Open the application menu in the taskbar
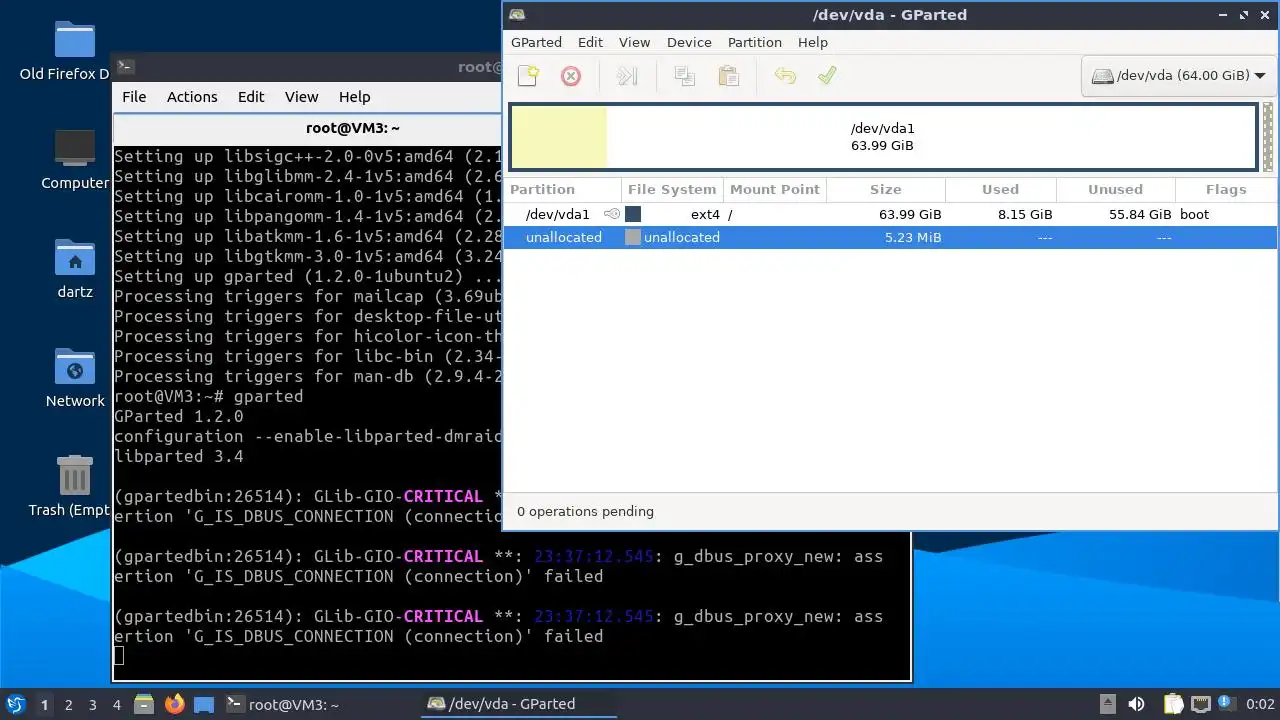 pyautogui.click(x=15, y=704)
